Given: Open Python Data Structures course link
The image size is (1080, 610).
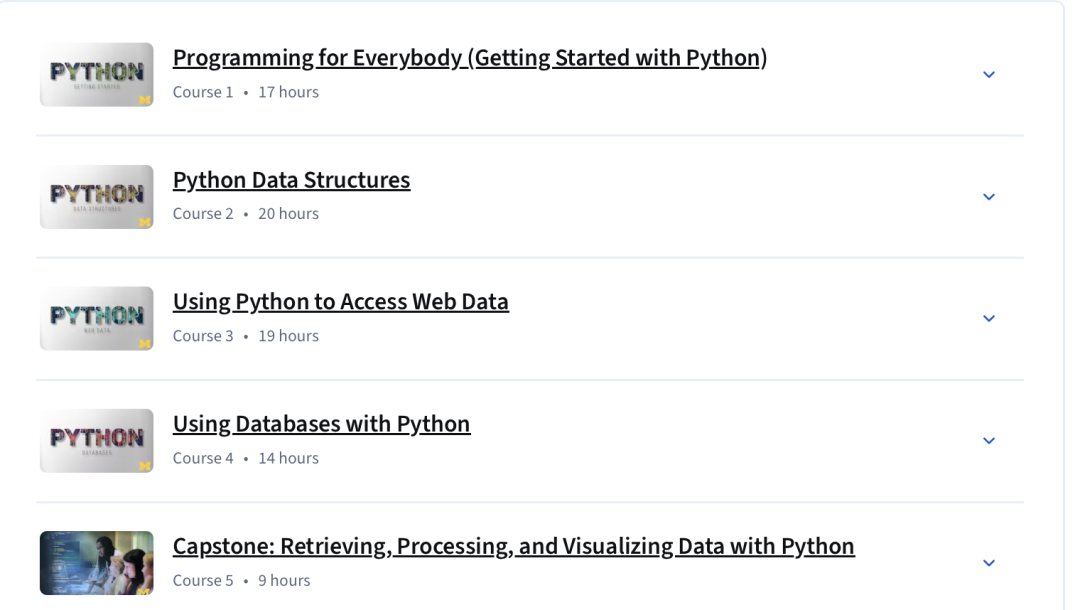Looking at the screenshot, I should pos(291,180).
